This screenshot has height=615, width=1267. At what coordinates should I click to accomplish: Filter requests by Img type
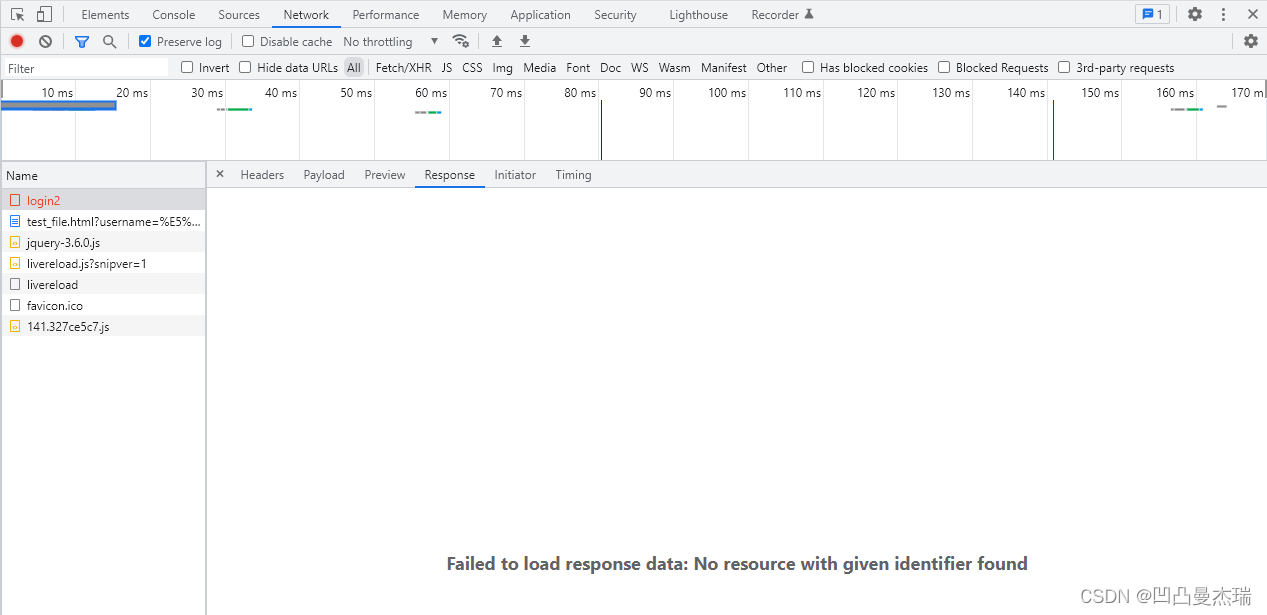502,68
